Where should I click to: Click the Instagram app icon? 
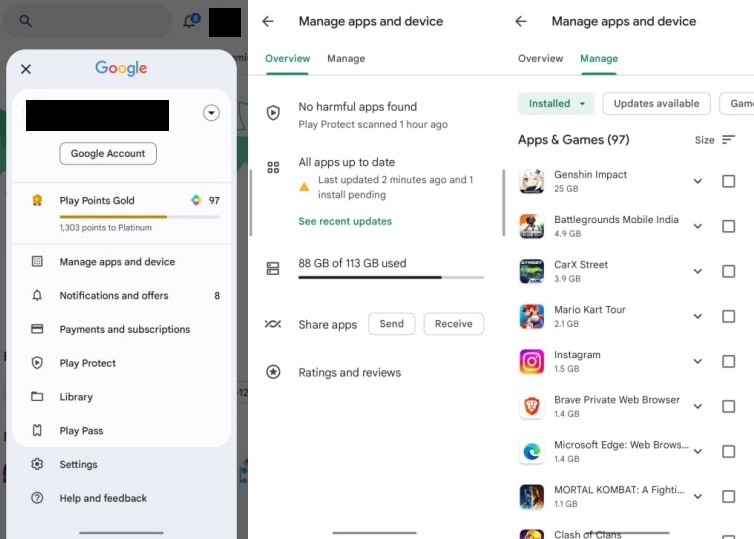pos(532,361)
